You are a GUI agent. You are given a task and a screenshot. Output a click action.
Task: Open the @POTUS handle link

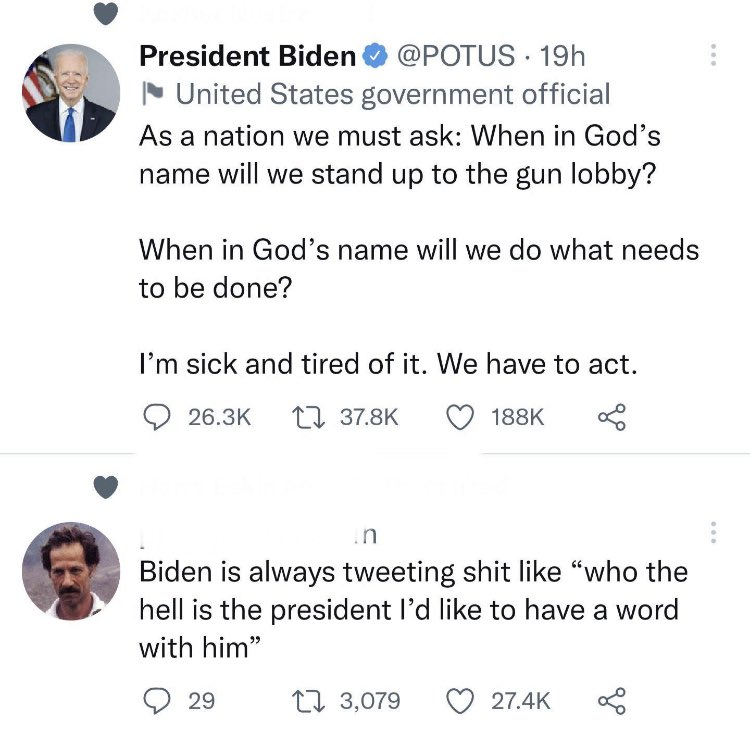[458, 57]
